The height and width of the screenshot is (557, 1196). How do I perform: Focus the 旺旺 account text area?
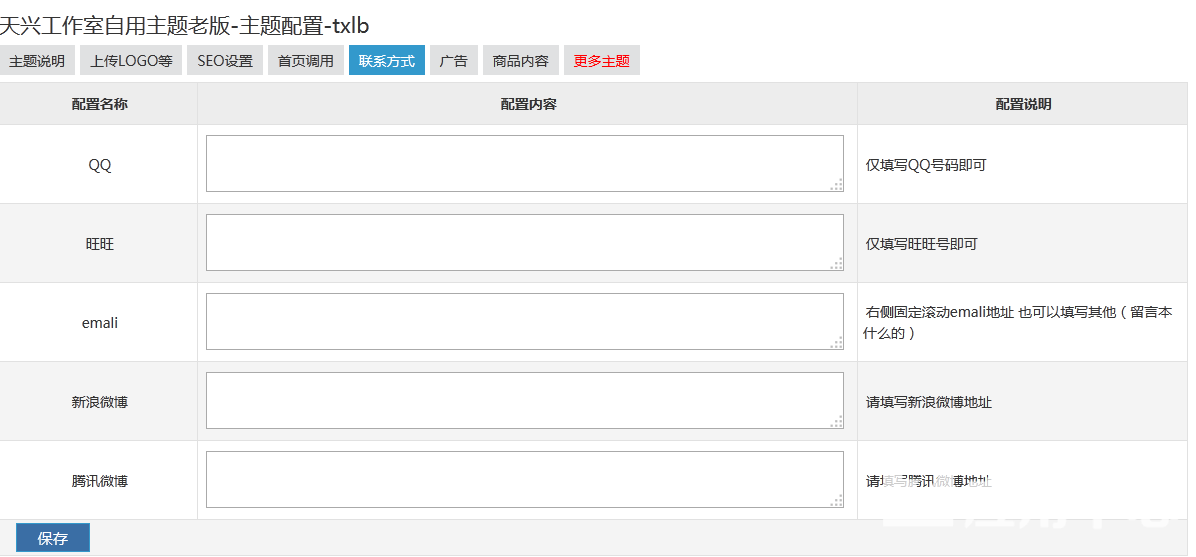525,243
